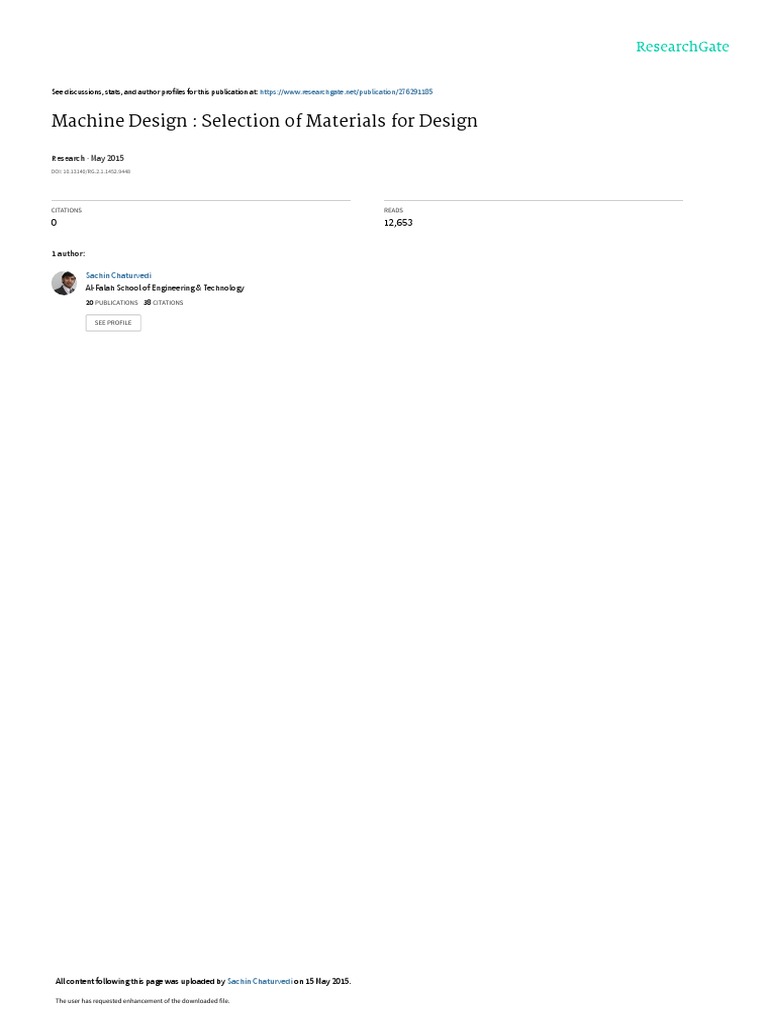The image size is (768, 1024).
Task: View the author's 38 citations
Action: coord(163,302)
